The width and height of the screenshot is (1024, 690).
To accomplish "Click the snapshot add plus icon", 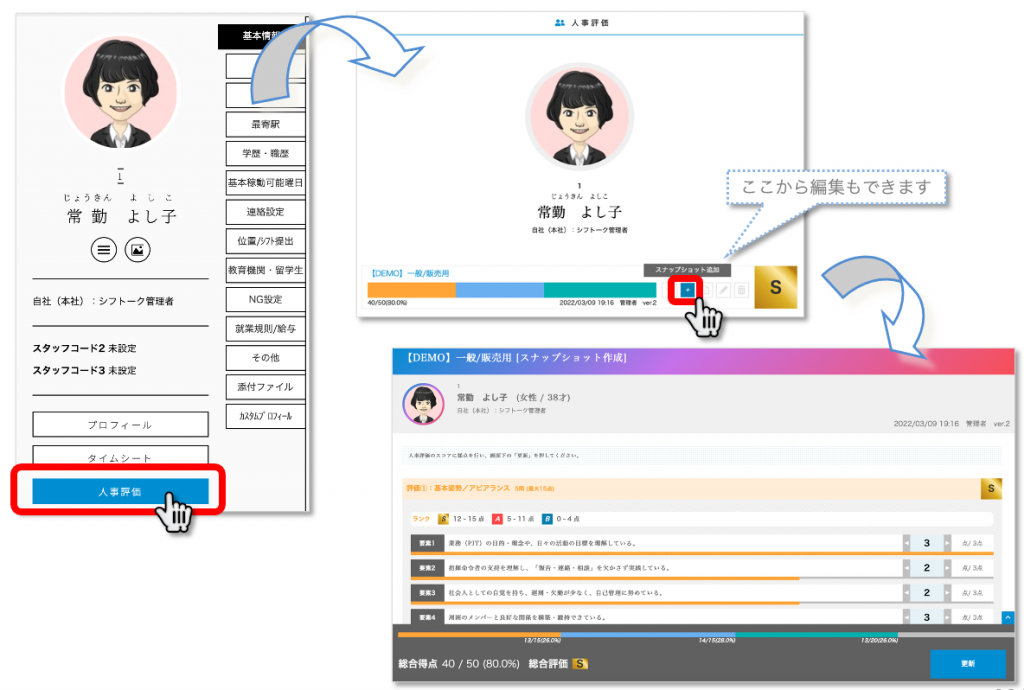I will click(687, 290).
